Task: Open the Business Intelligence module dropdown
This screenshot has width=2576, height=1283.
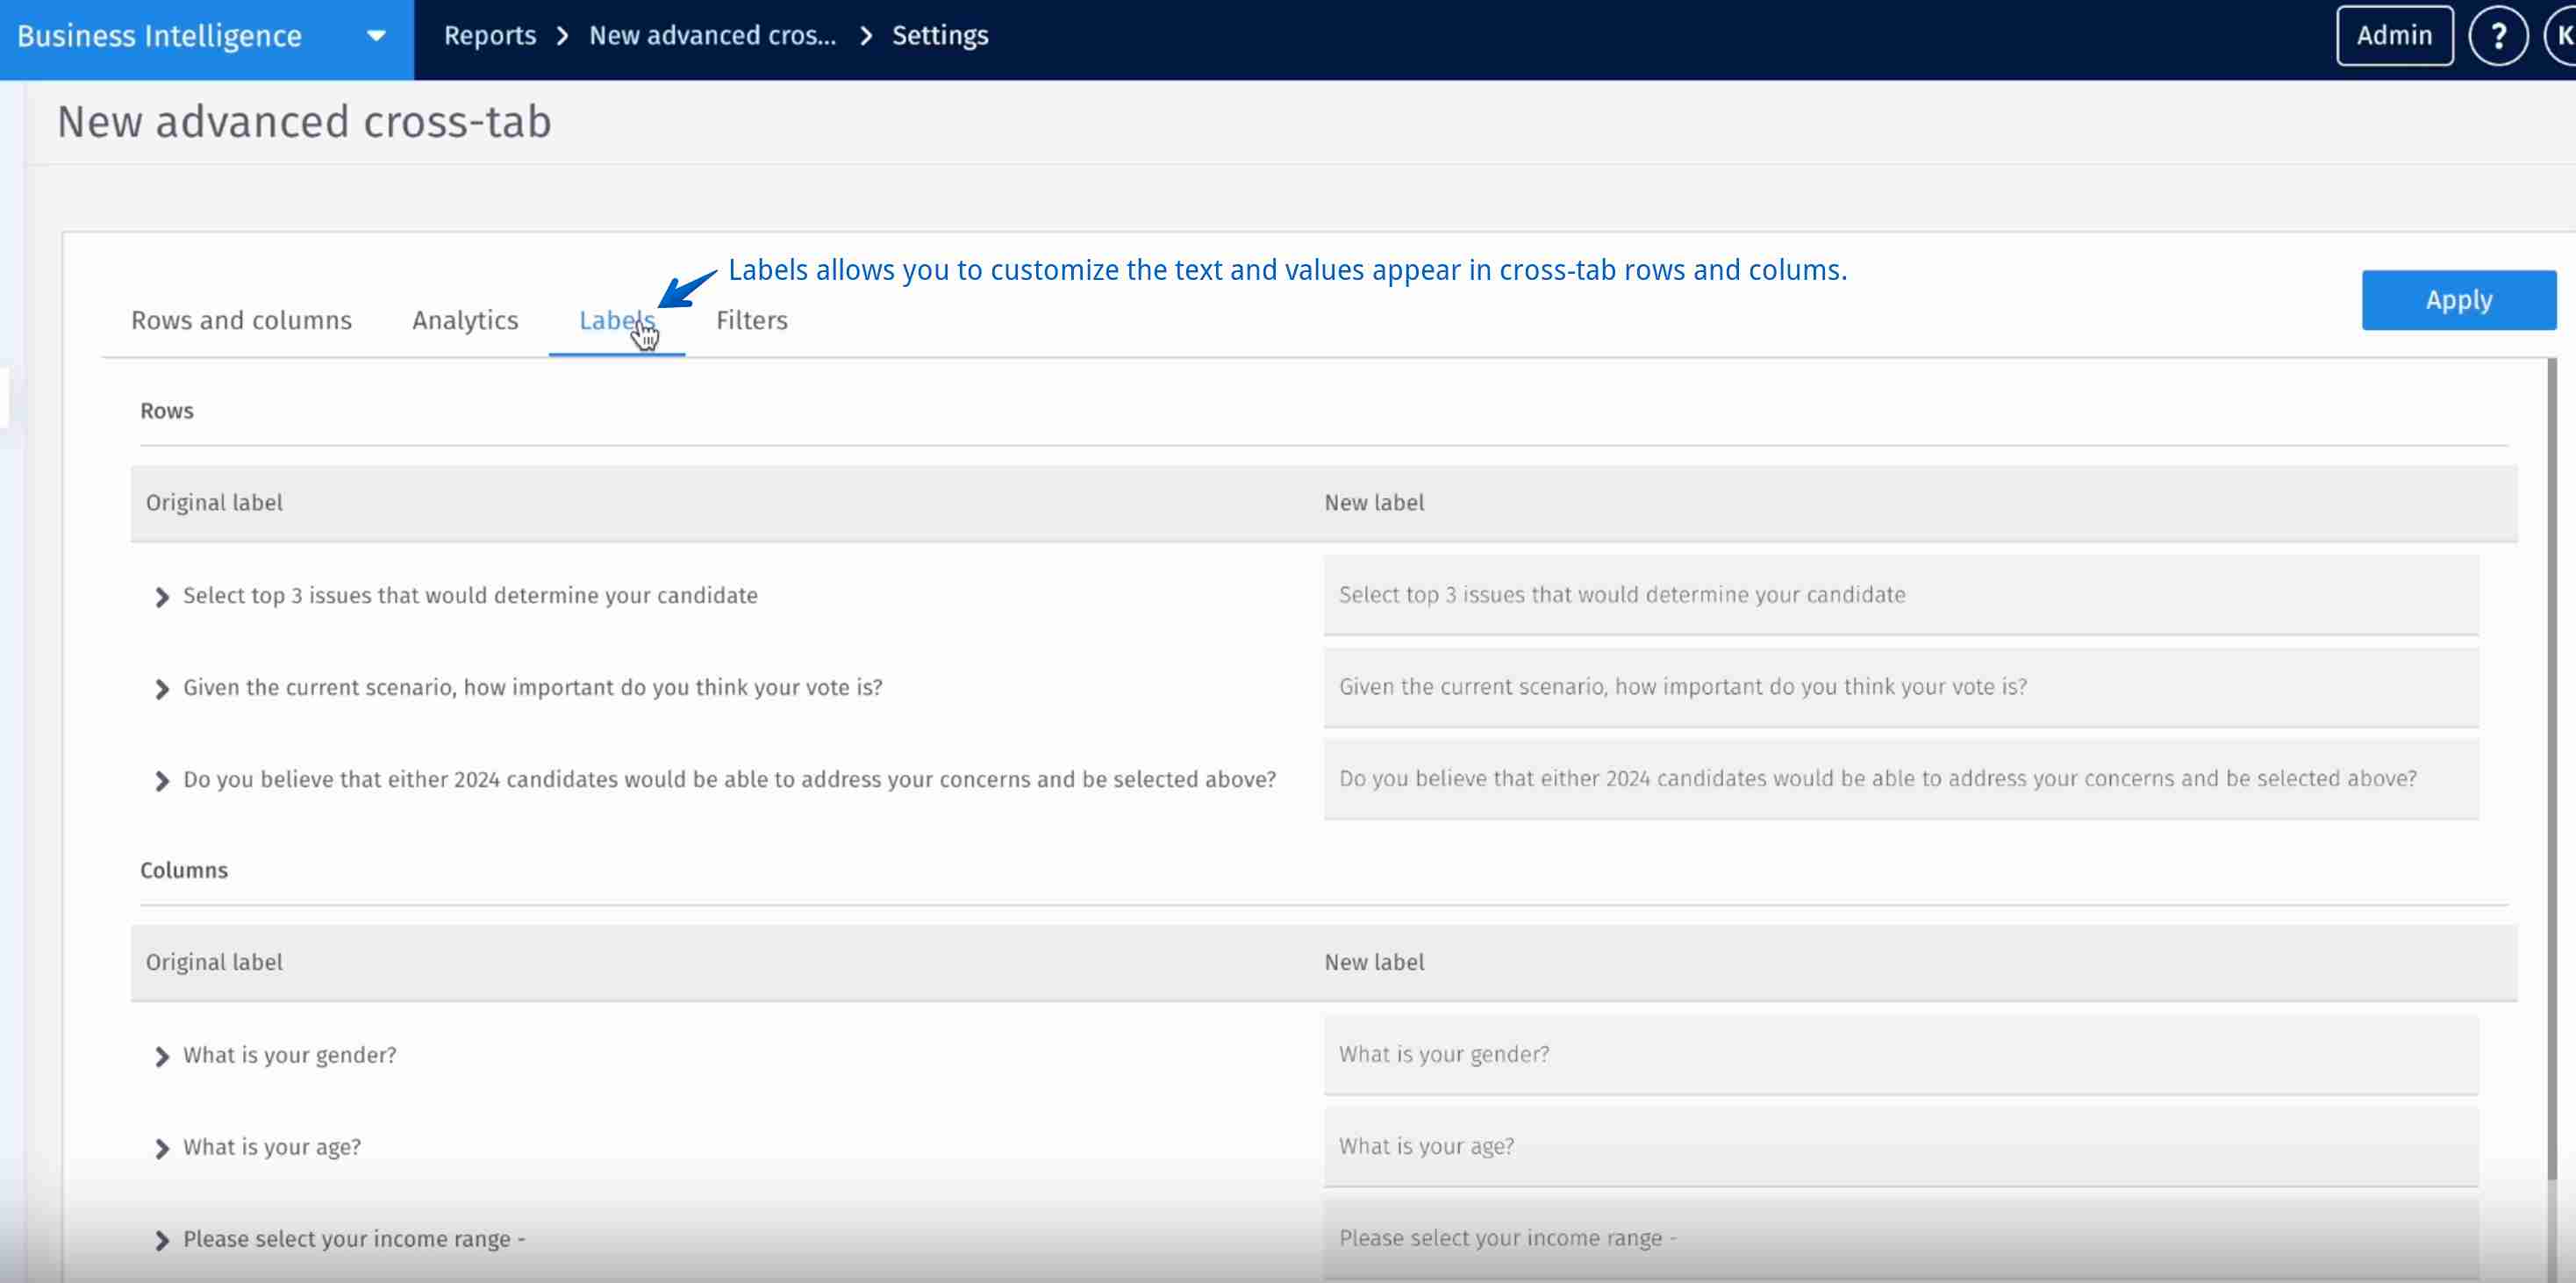Action: click(x=374, y=35)
